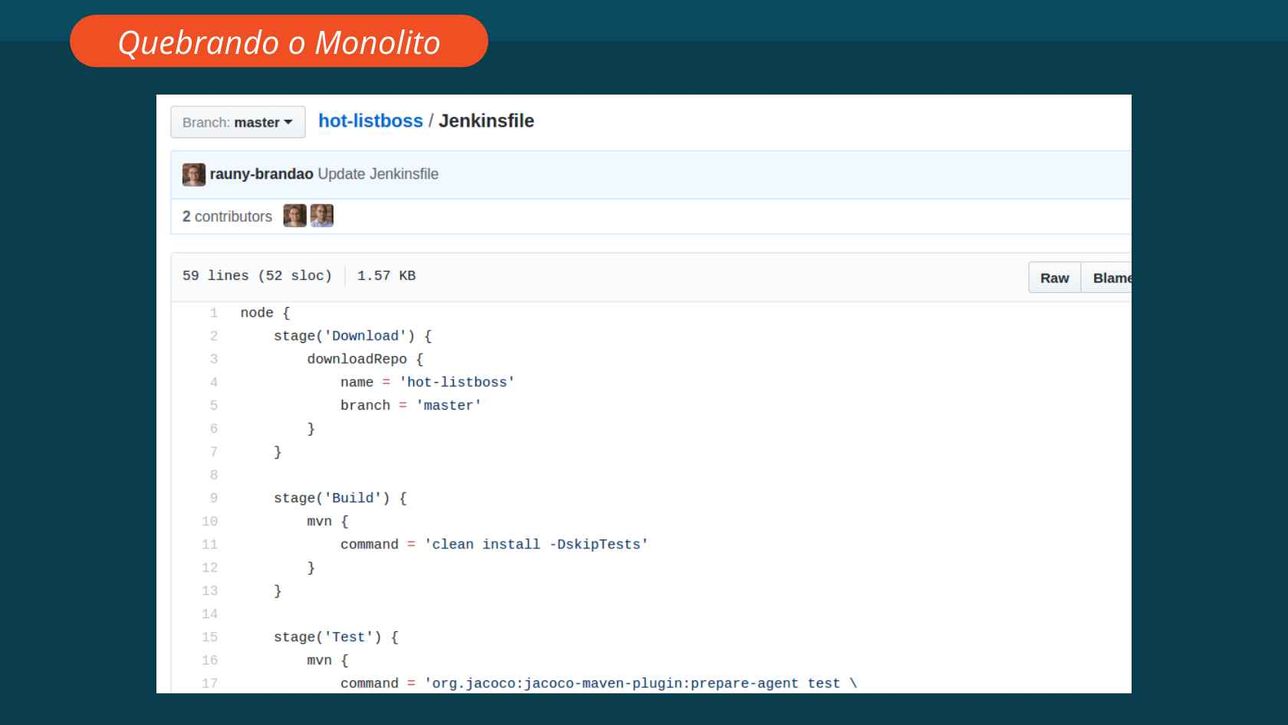
Task: Select line number 2
Action: tap(213, 336)
